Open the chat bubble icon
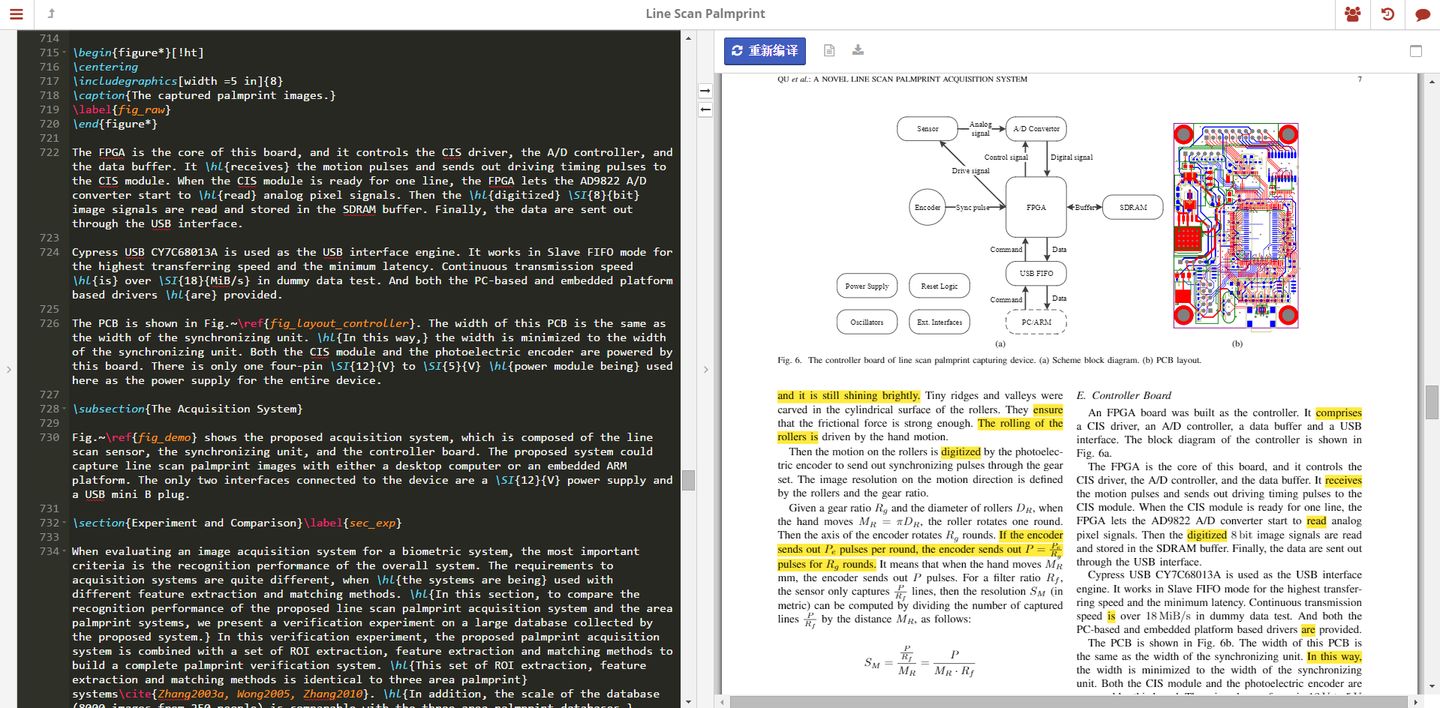Viewport: 1440px width, 708px height. click(x=1422, y=14)
